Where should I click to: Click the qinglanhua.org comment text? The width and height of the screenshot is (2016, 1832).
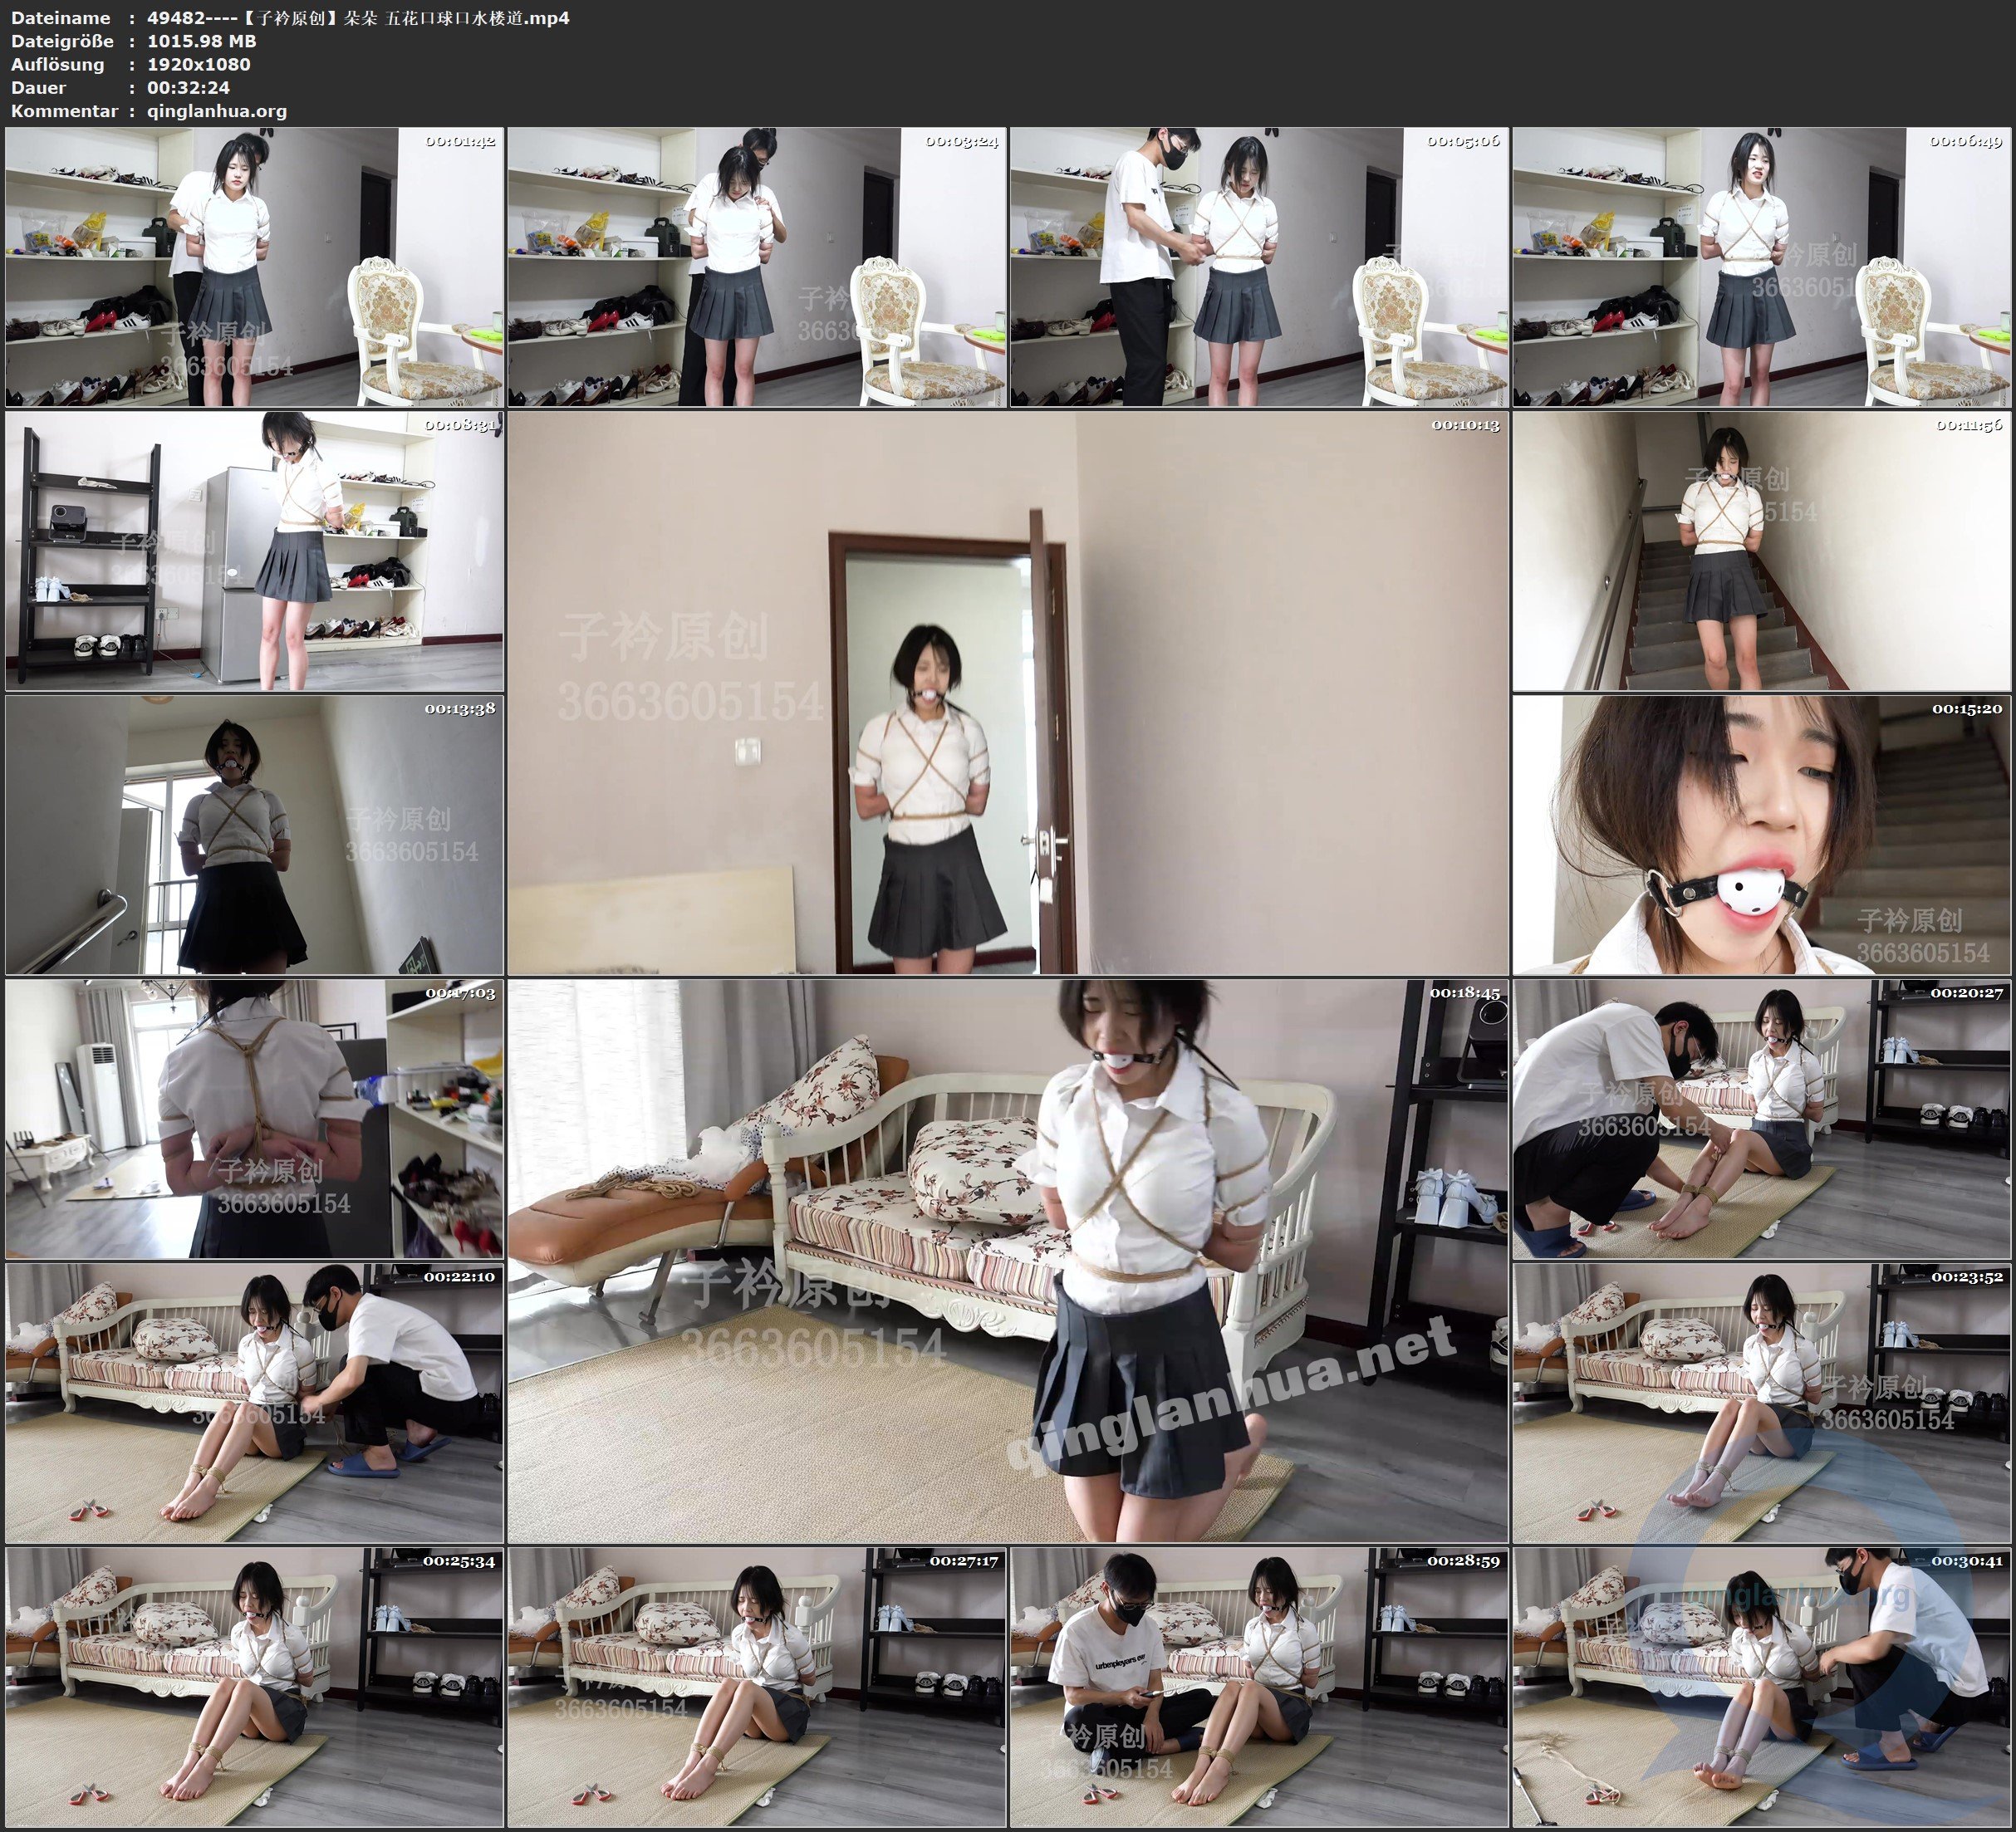[217, 111]
